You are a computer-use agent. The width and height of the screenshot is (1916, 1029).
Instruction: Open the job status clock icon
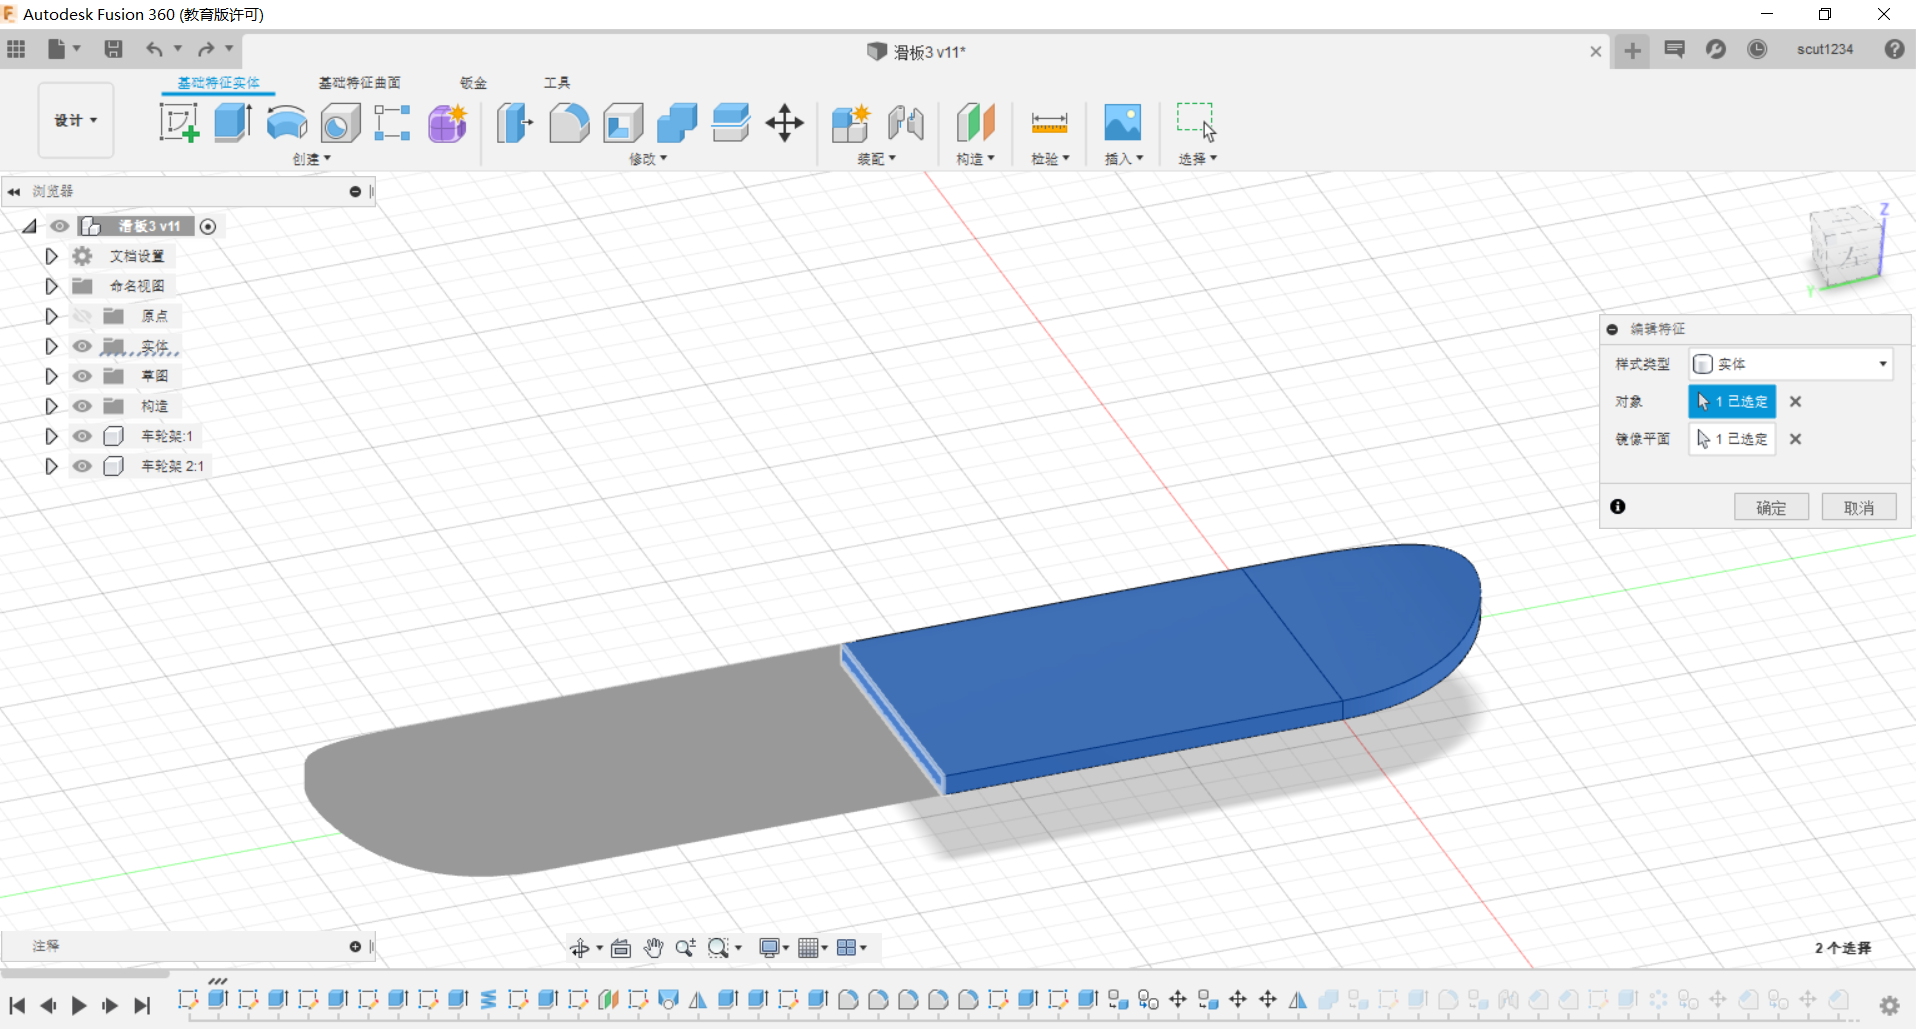[1757, 49]
